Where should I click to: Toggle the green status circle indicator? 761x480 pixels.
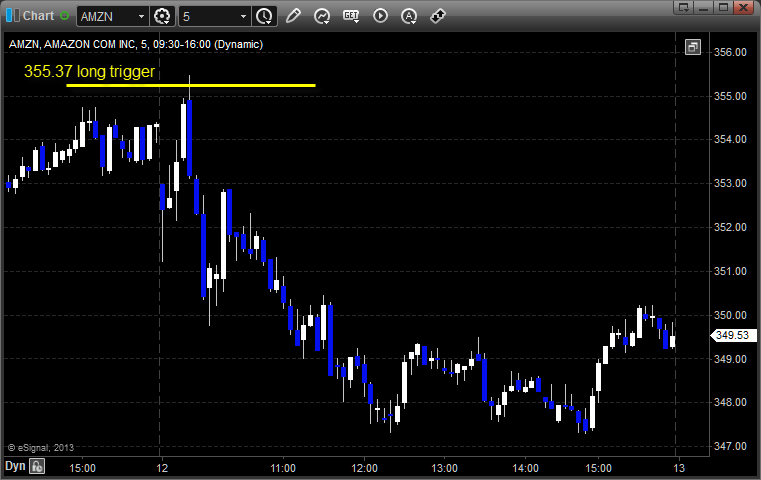click(x=64, y=16)
